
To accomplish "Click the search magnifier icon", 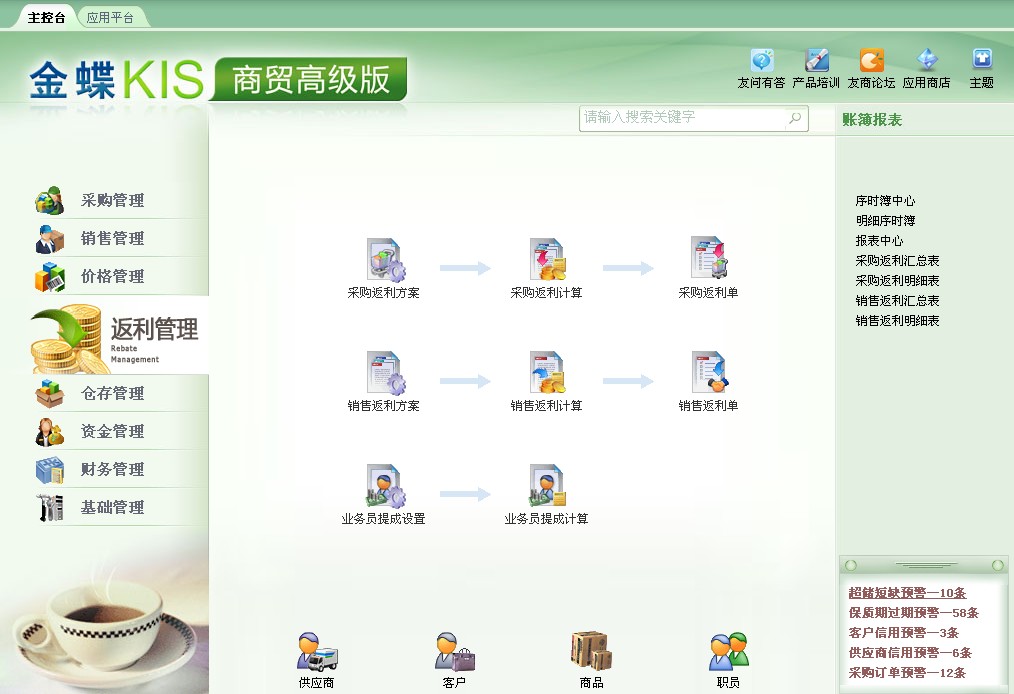I will coord(795,118).
